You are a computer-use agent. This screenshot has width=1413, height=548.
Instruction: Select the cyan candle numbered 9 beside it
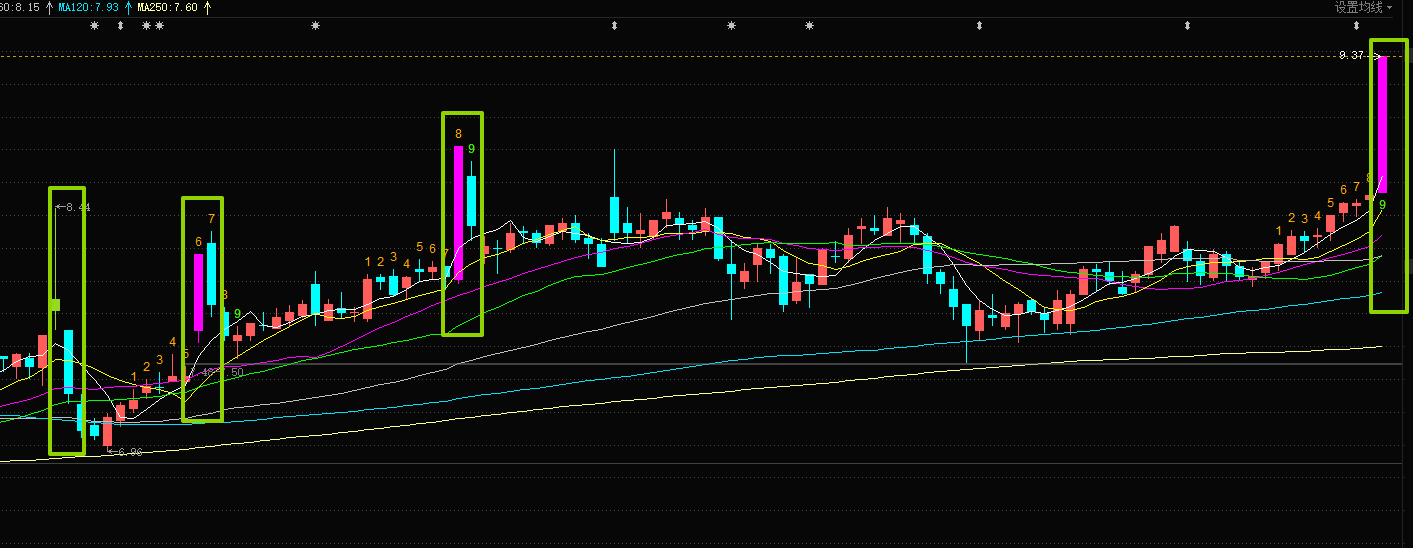pyautogui.click(x=471, y=201)
